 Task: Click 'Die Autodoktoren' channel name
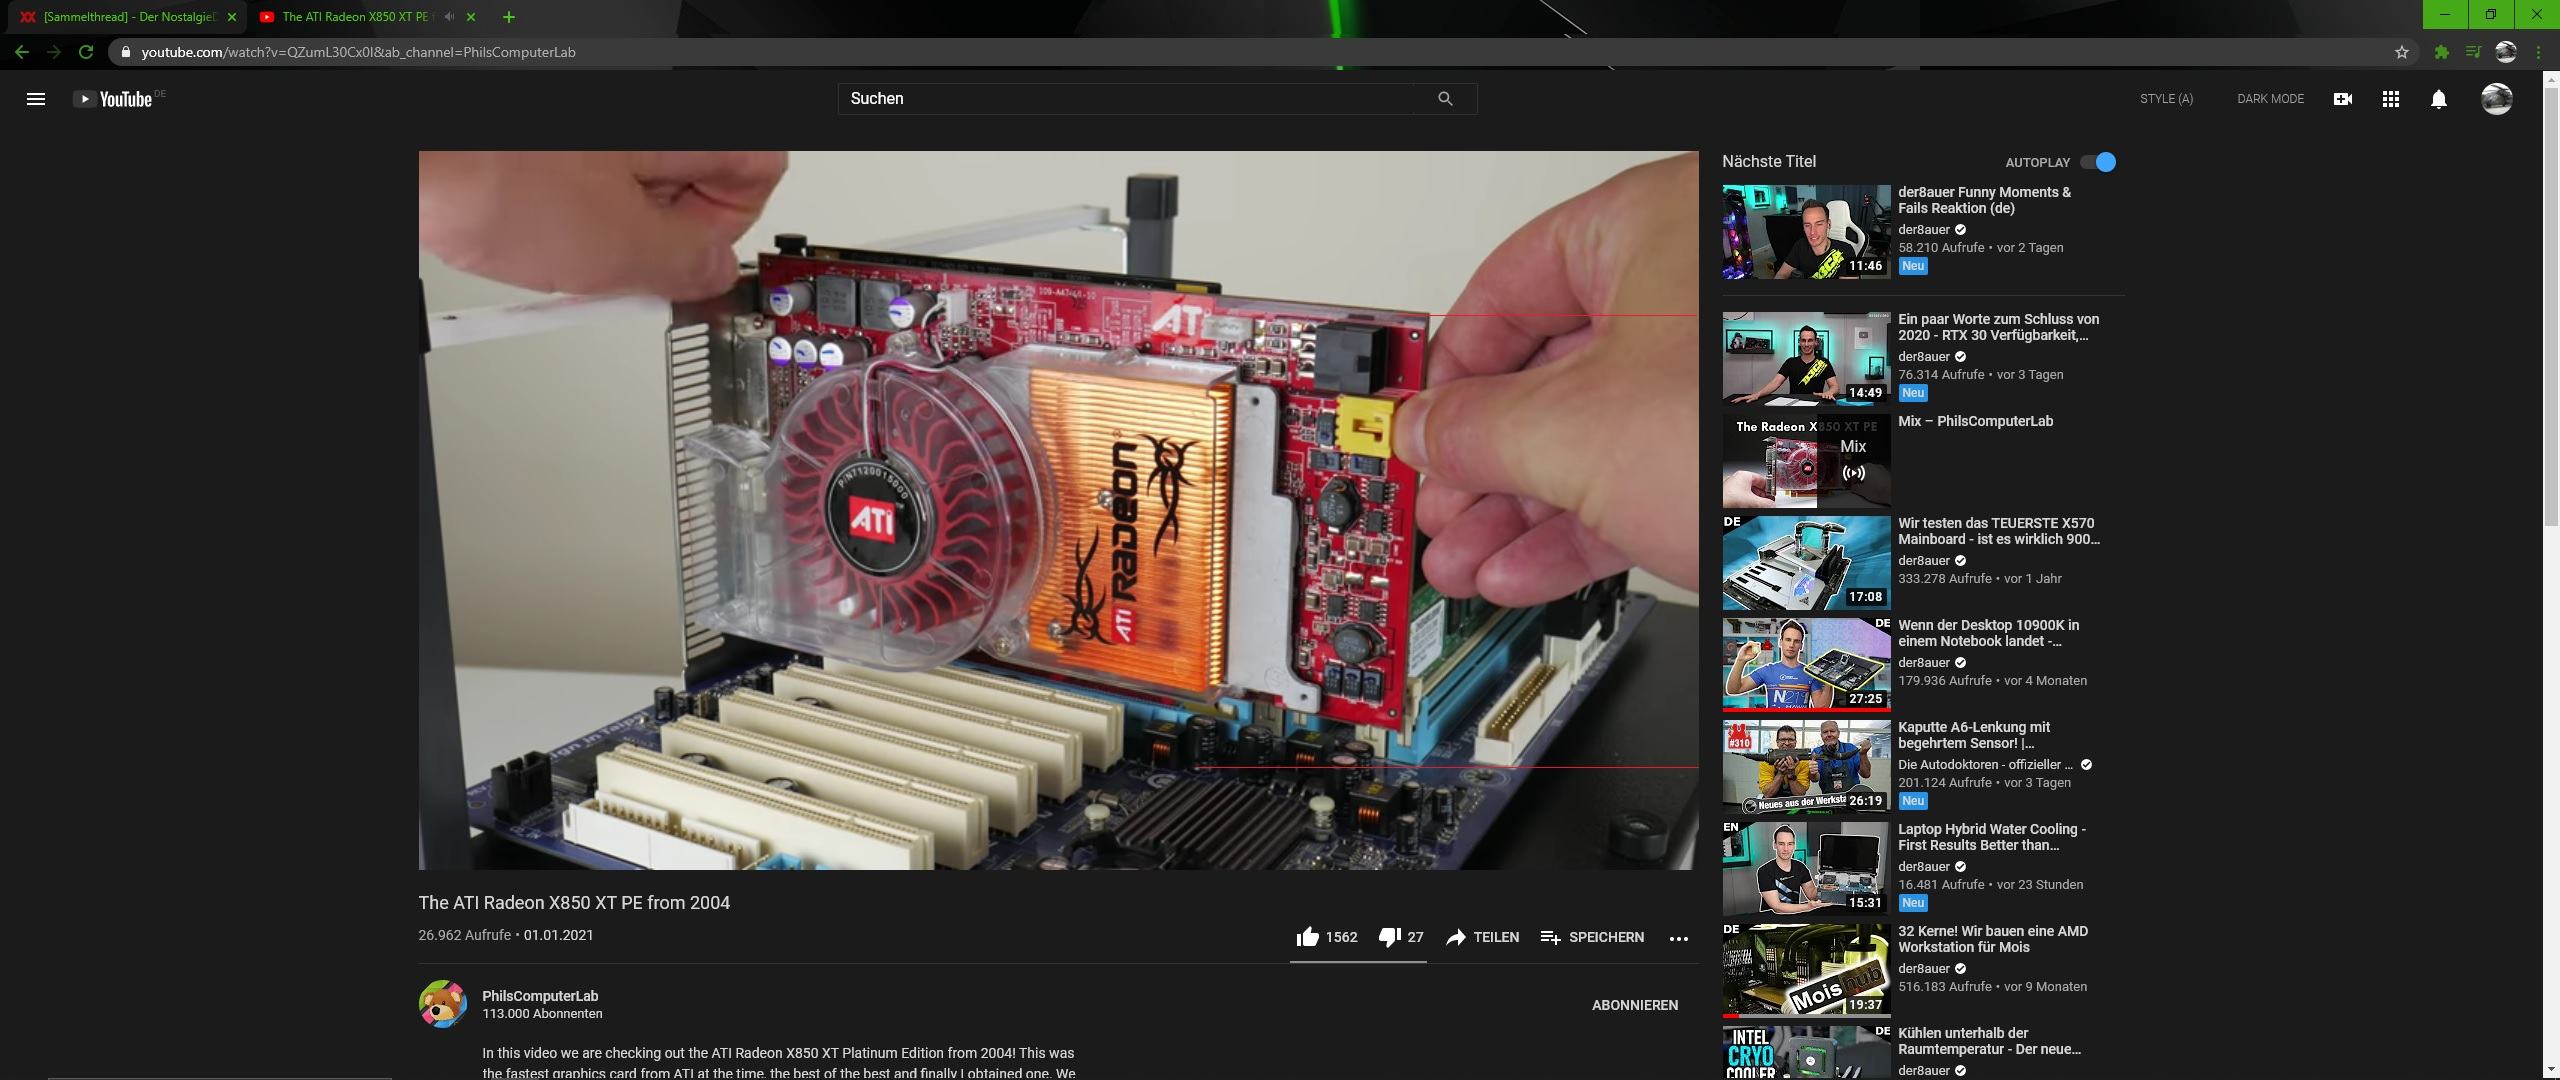coord(1986,765)
